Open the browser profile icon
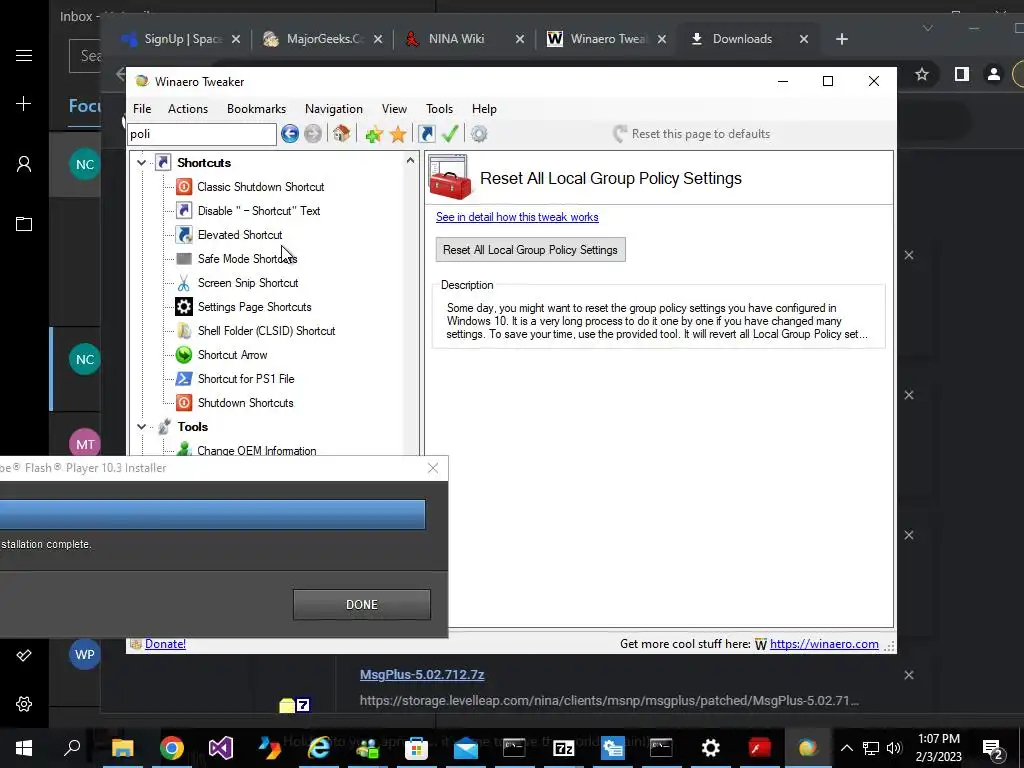This screenshot has width=1024, height=768. point(994,74)
